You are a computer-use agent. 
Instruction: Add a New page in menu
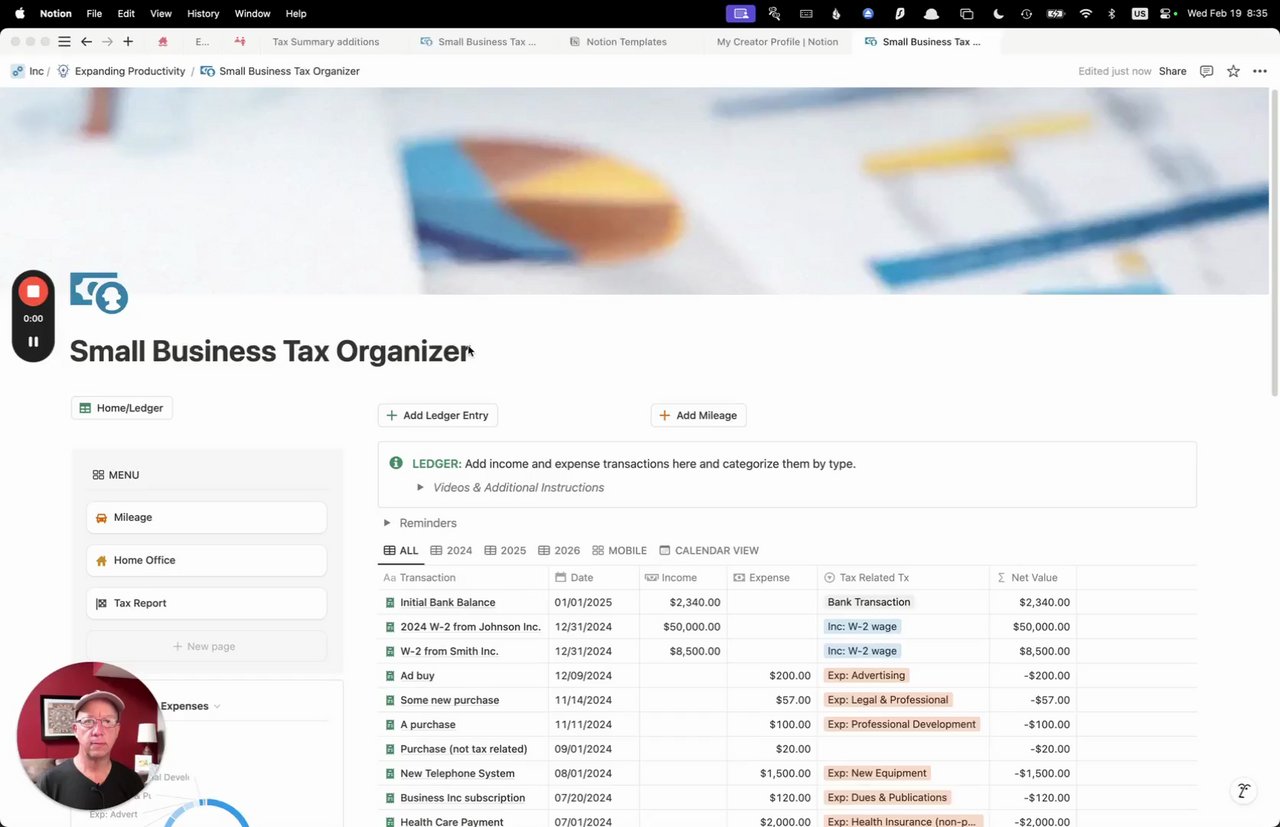click(207, 647)
